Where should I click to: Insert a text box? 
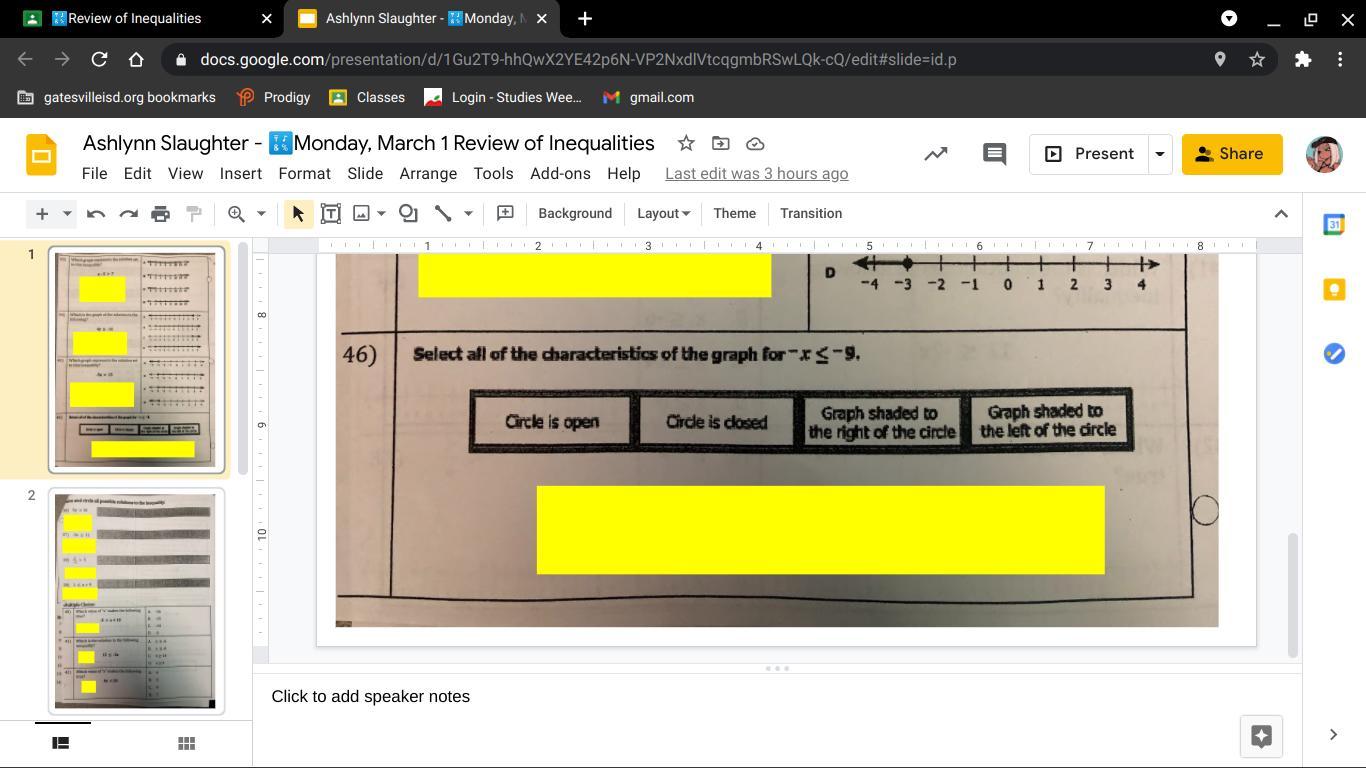(330, 213)
